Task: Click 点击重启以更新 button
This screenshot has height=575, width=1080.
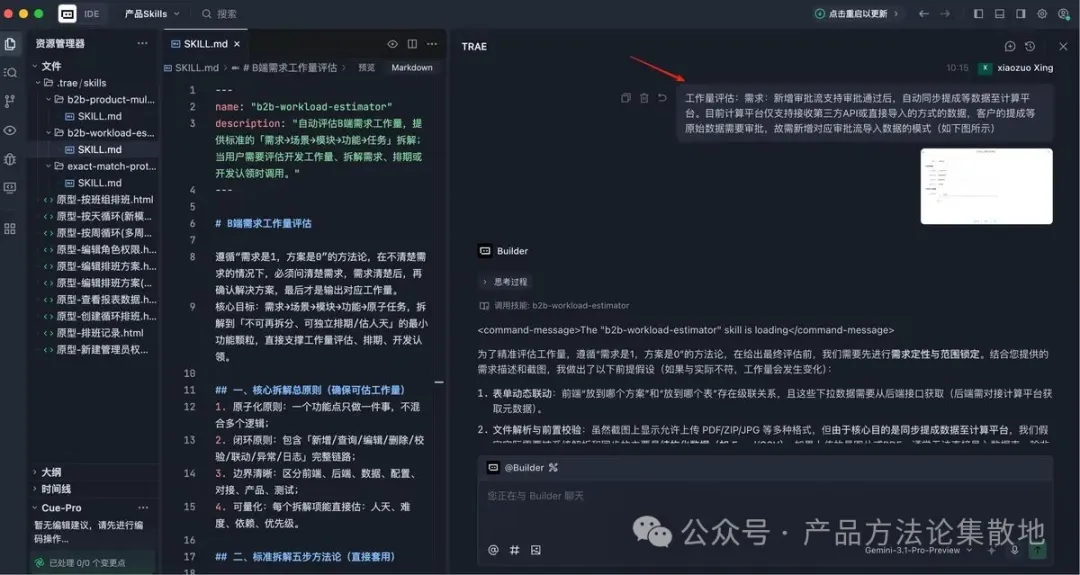Action: click(x=856, y=14)
